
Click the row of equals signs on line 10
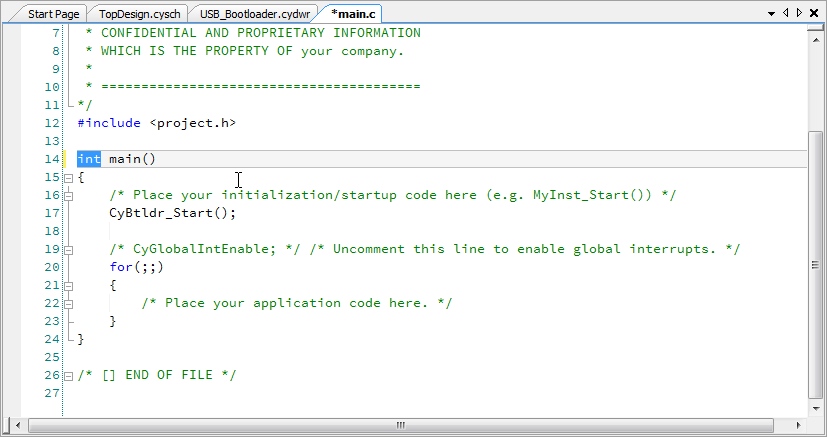(261, 86)
